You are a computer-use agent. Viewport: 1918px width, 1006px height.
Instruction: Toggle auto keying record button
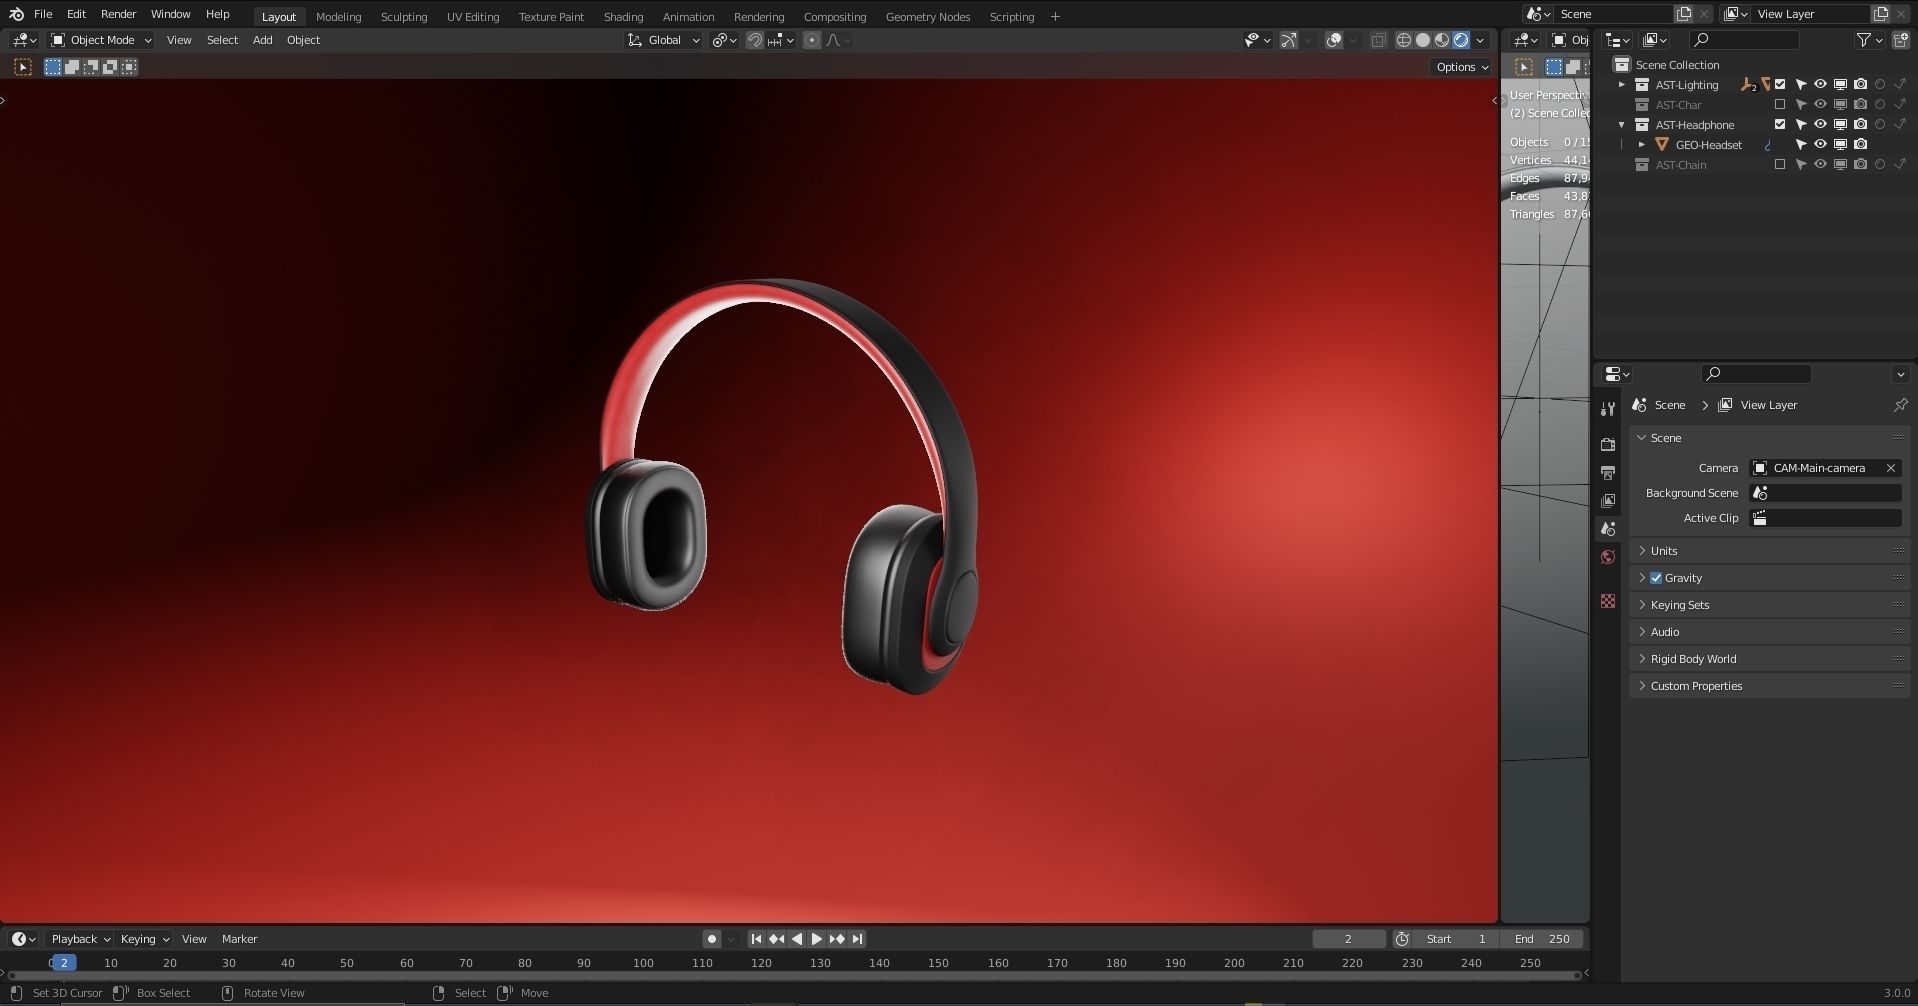click(x=711, y=939)
